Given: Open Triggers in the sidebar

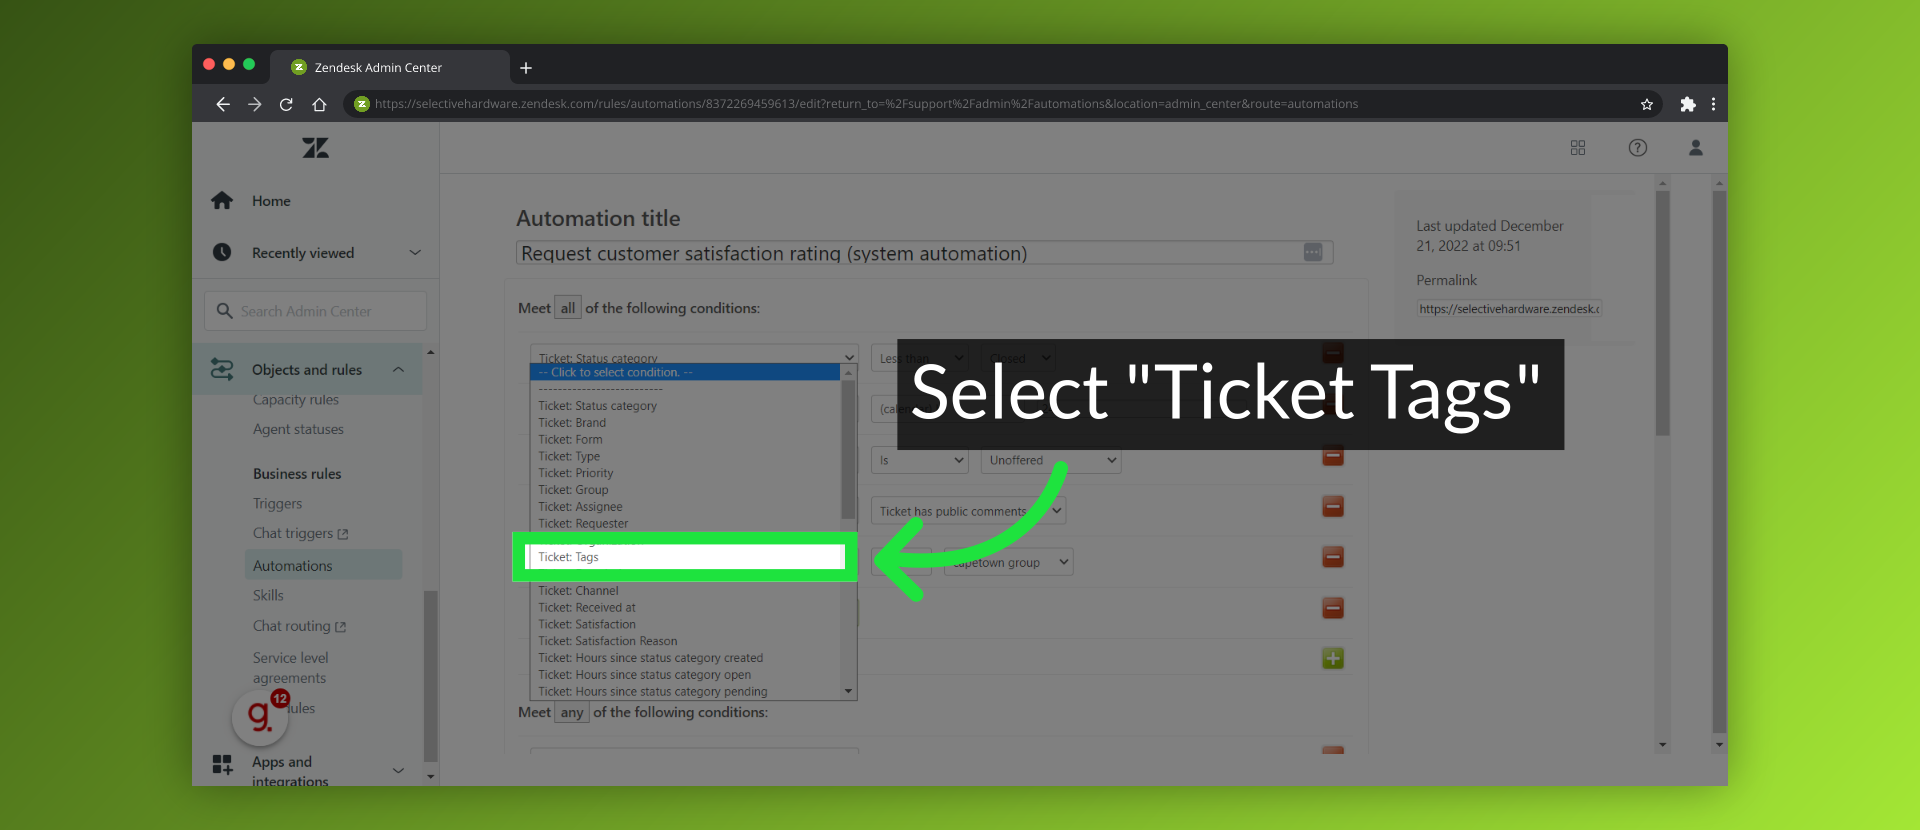Looking at the screenshot, I should [277, 504].
